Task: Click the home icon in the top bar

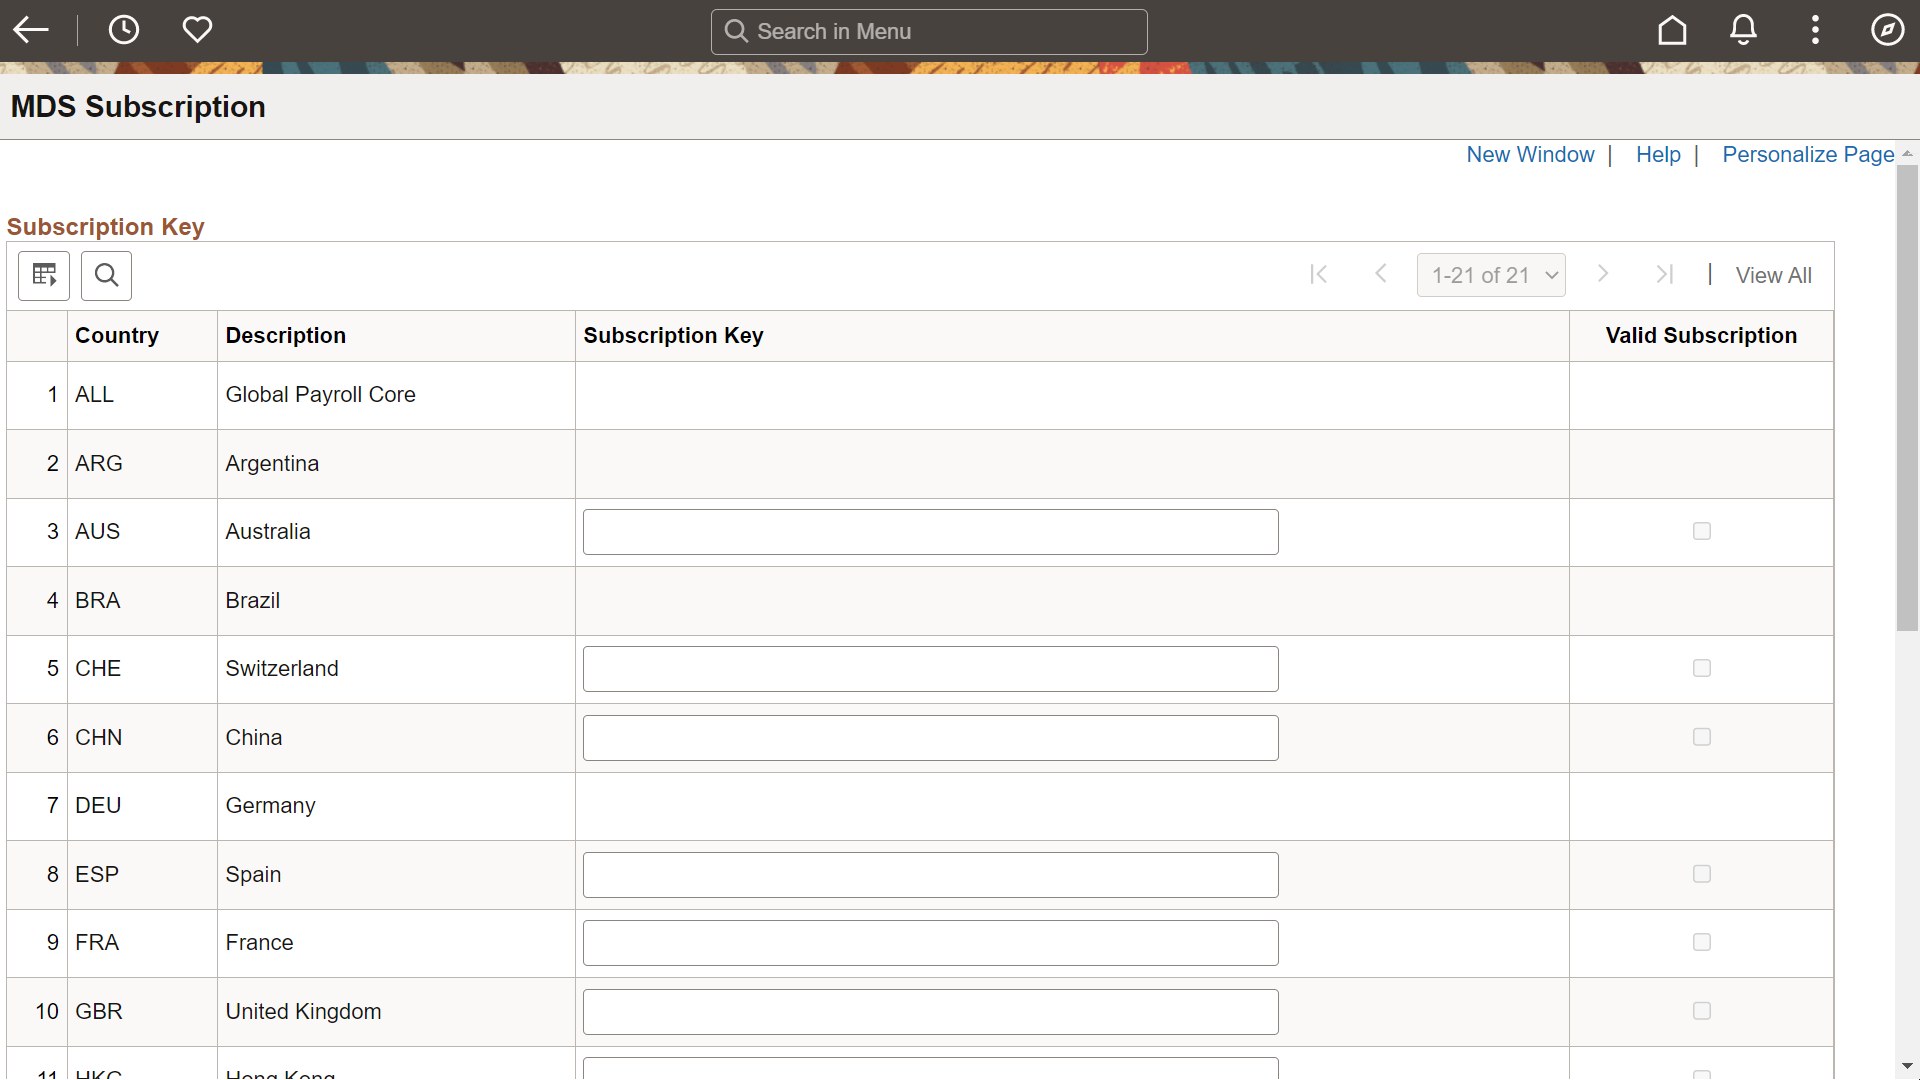Action: pos(1672,30)
